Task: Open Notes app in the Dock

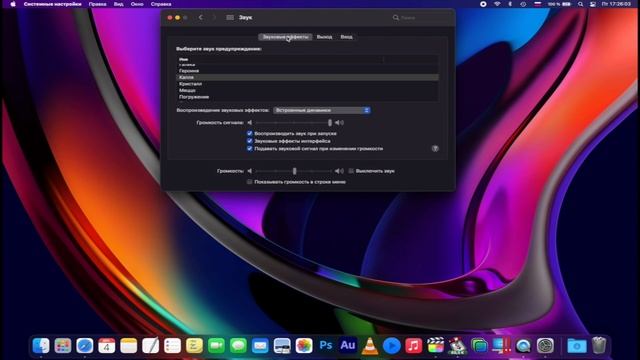Action: pos(129,346)
